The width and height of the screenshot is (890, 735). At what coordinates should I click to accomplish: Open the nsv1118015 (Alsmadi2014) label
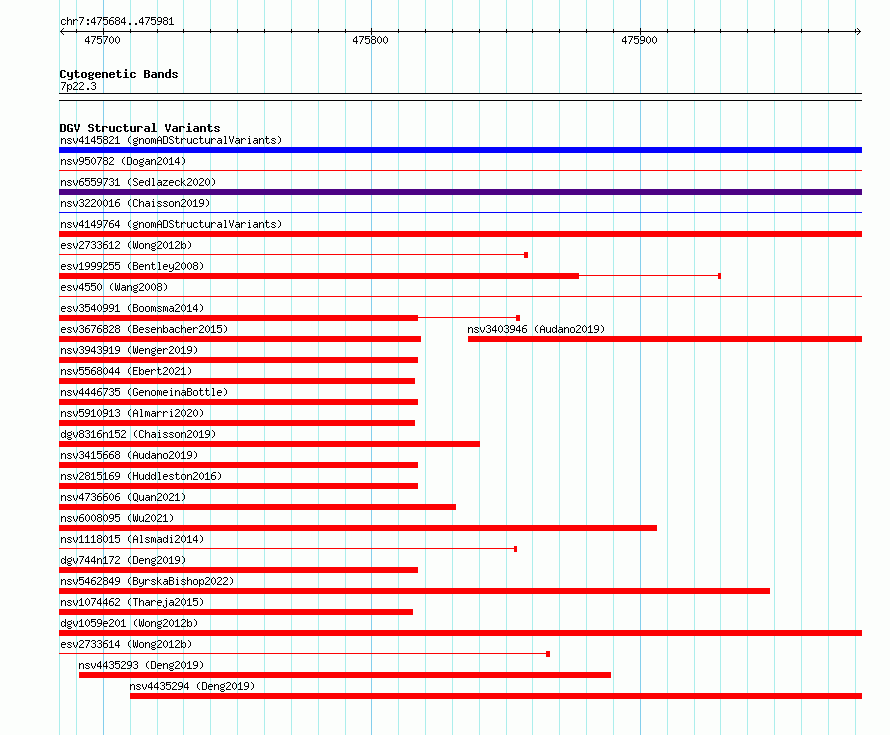pos(132,539)
